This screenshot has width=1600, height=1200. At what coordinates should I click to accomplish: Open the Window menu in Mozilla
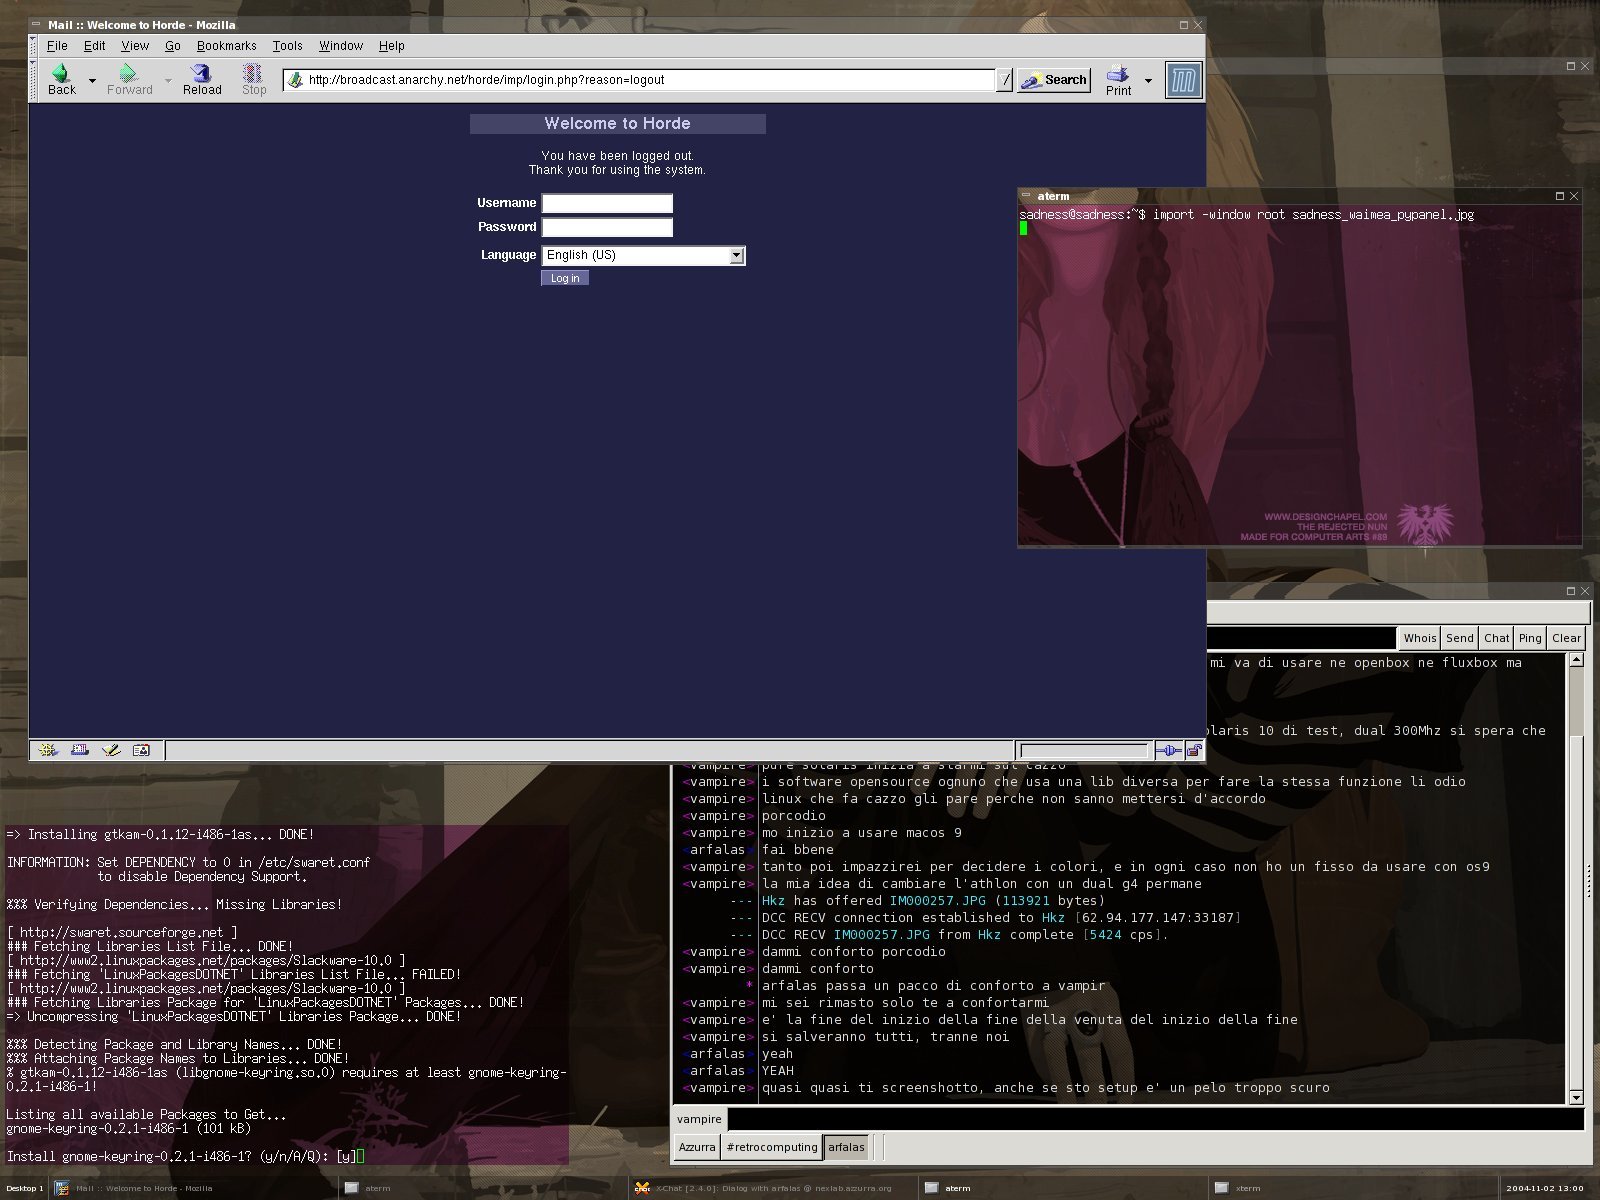[340, 46]
